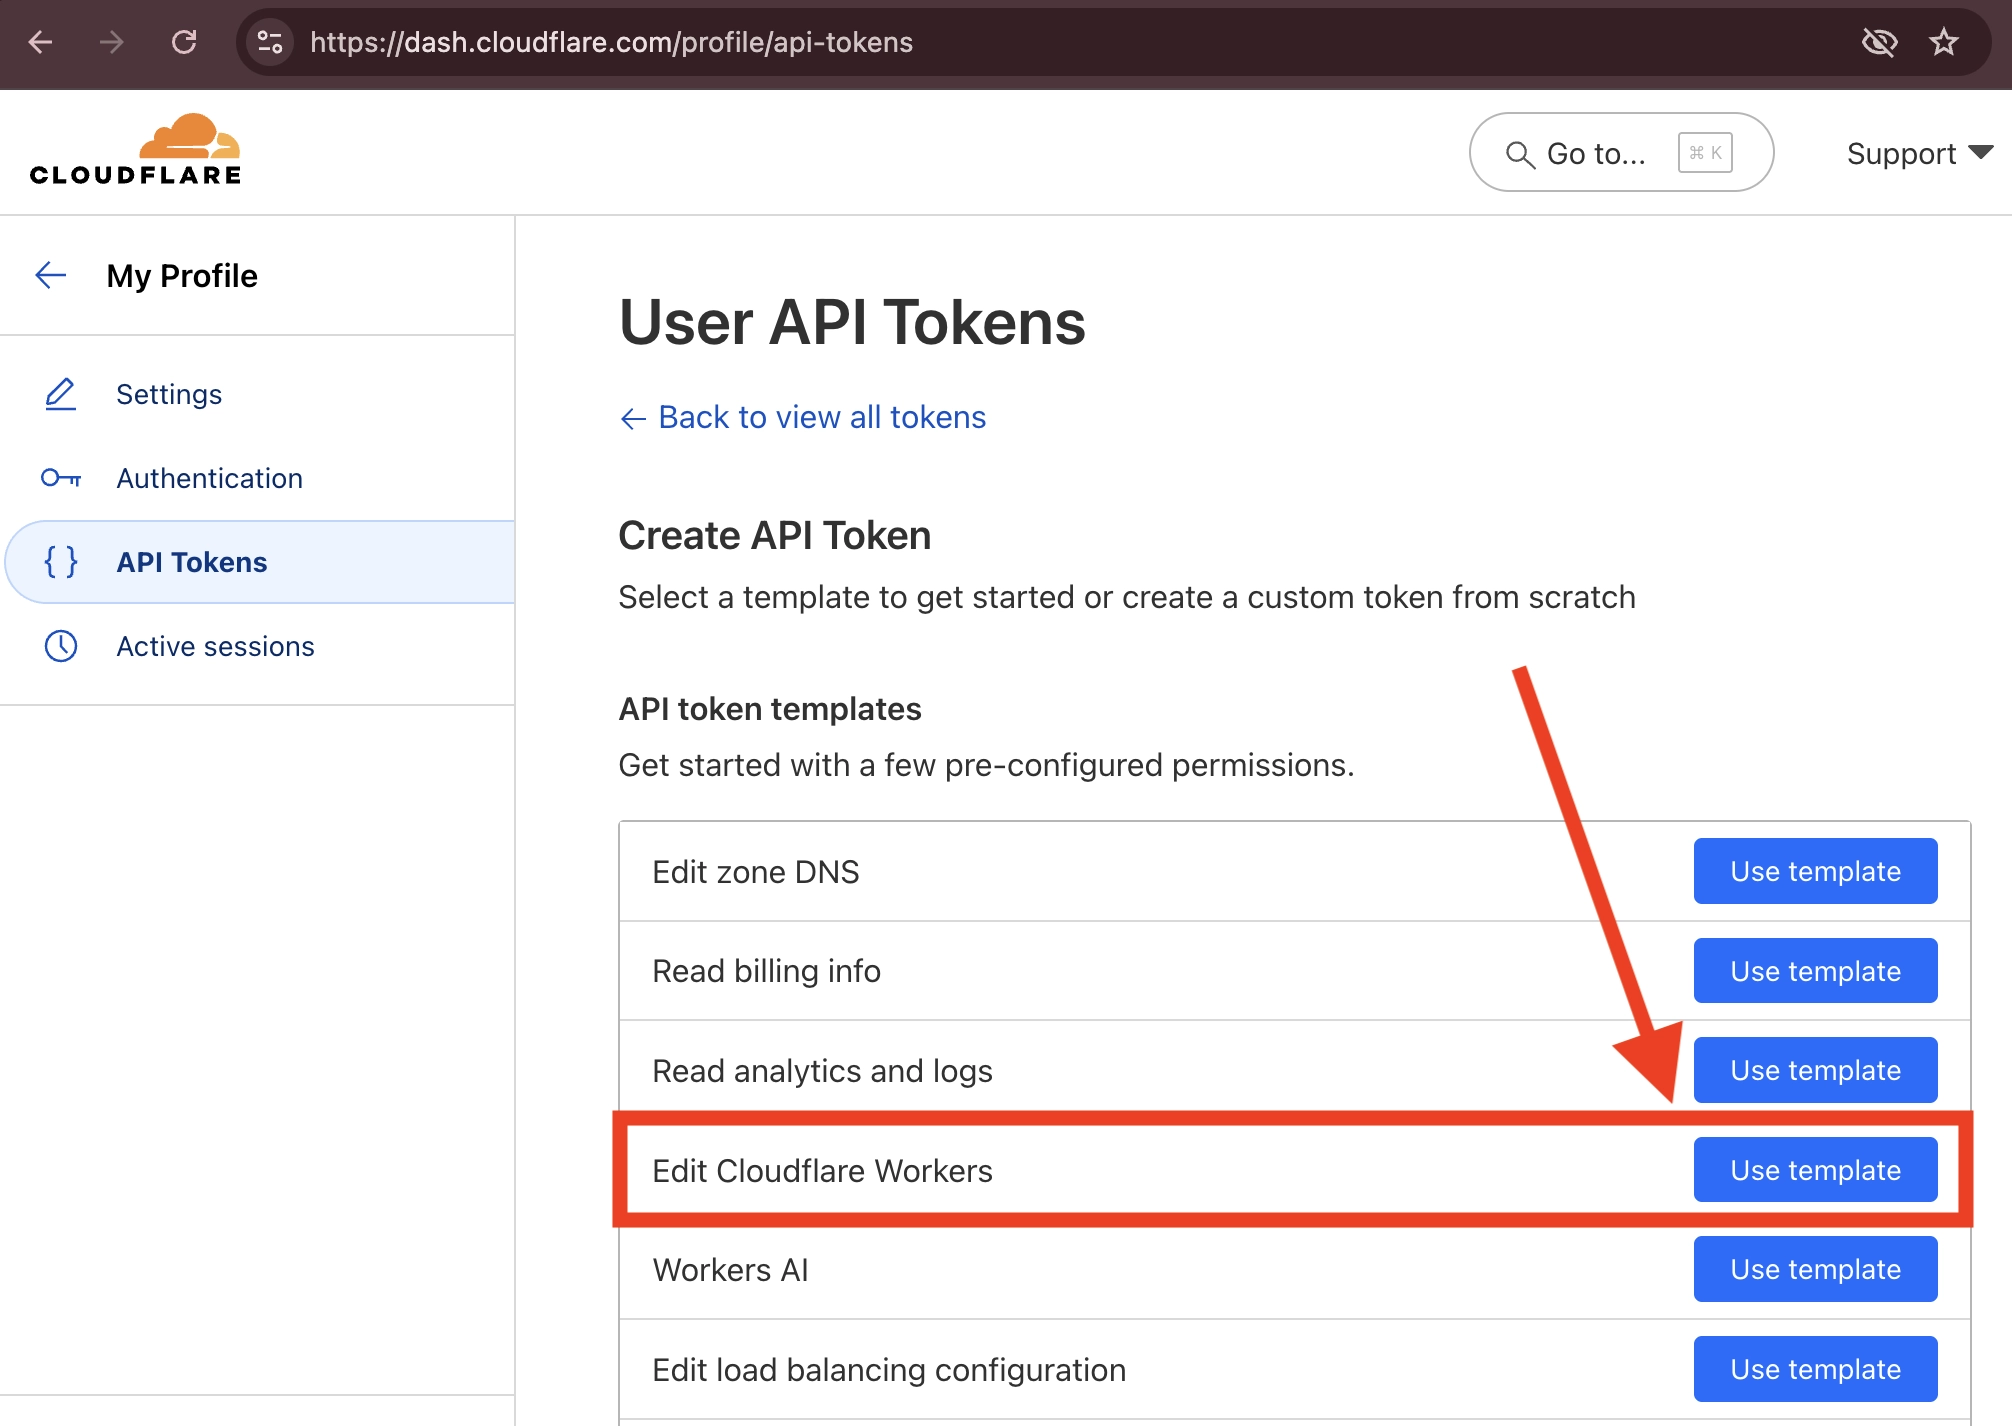Open Authentication in the profile sidebar
The image size is (2012, 1426).
click(x=209, y=478)
